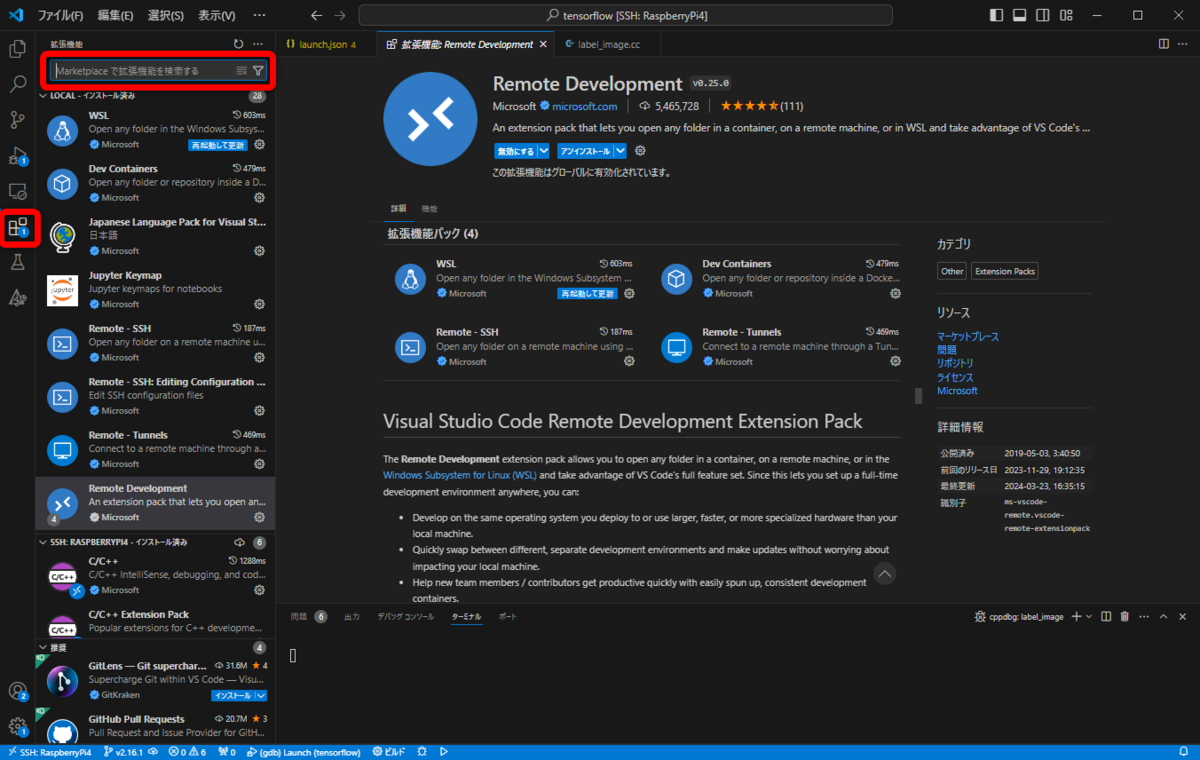Viewport: 1200px width, 760px height.
Task: Kill terminal with the trash icon
Action: 1124,617
